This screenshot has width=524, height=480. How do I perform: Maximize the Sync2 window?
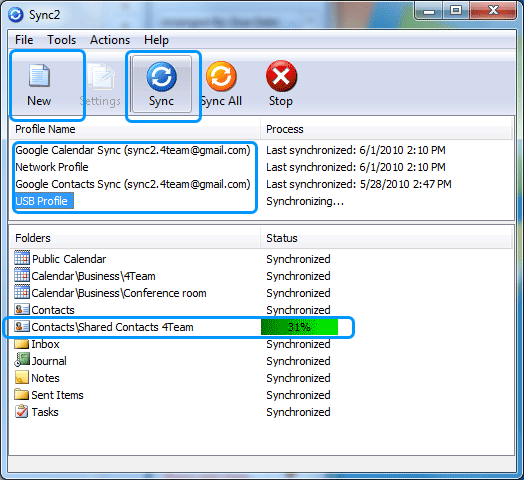coord(456,10)
